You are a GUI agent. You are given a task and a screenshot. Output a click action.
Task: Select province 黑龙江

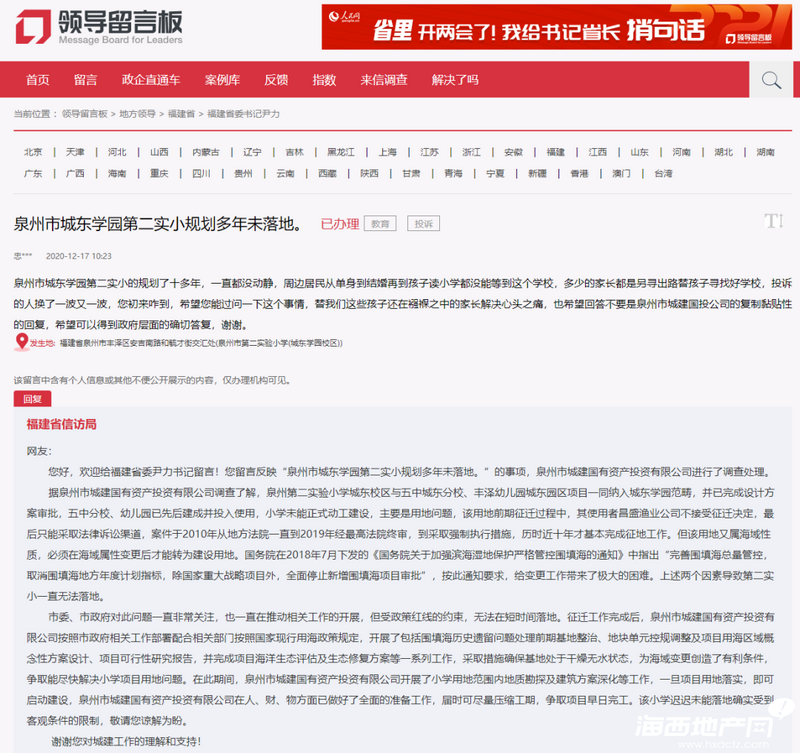click(x=341, y=152)
